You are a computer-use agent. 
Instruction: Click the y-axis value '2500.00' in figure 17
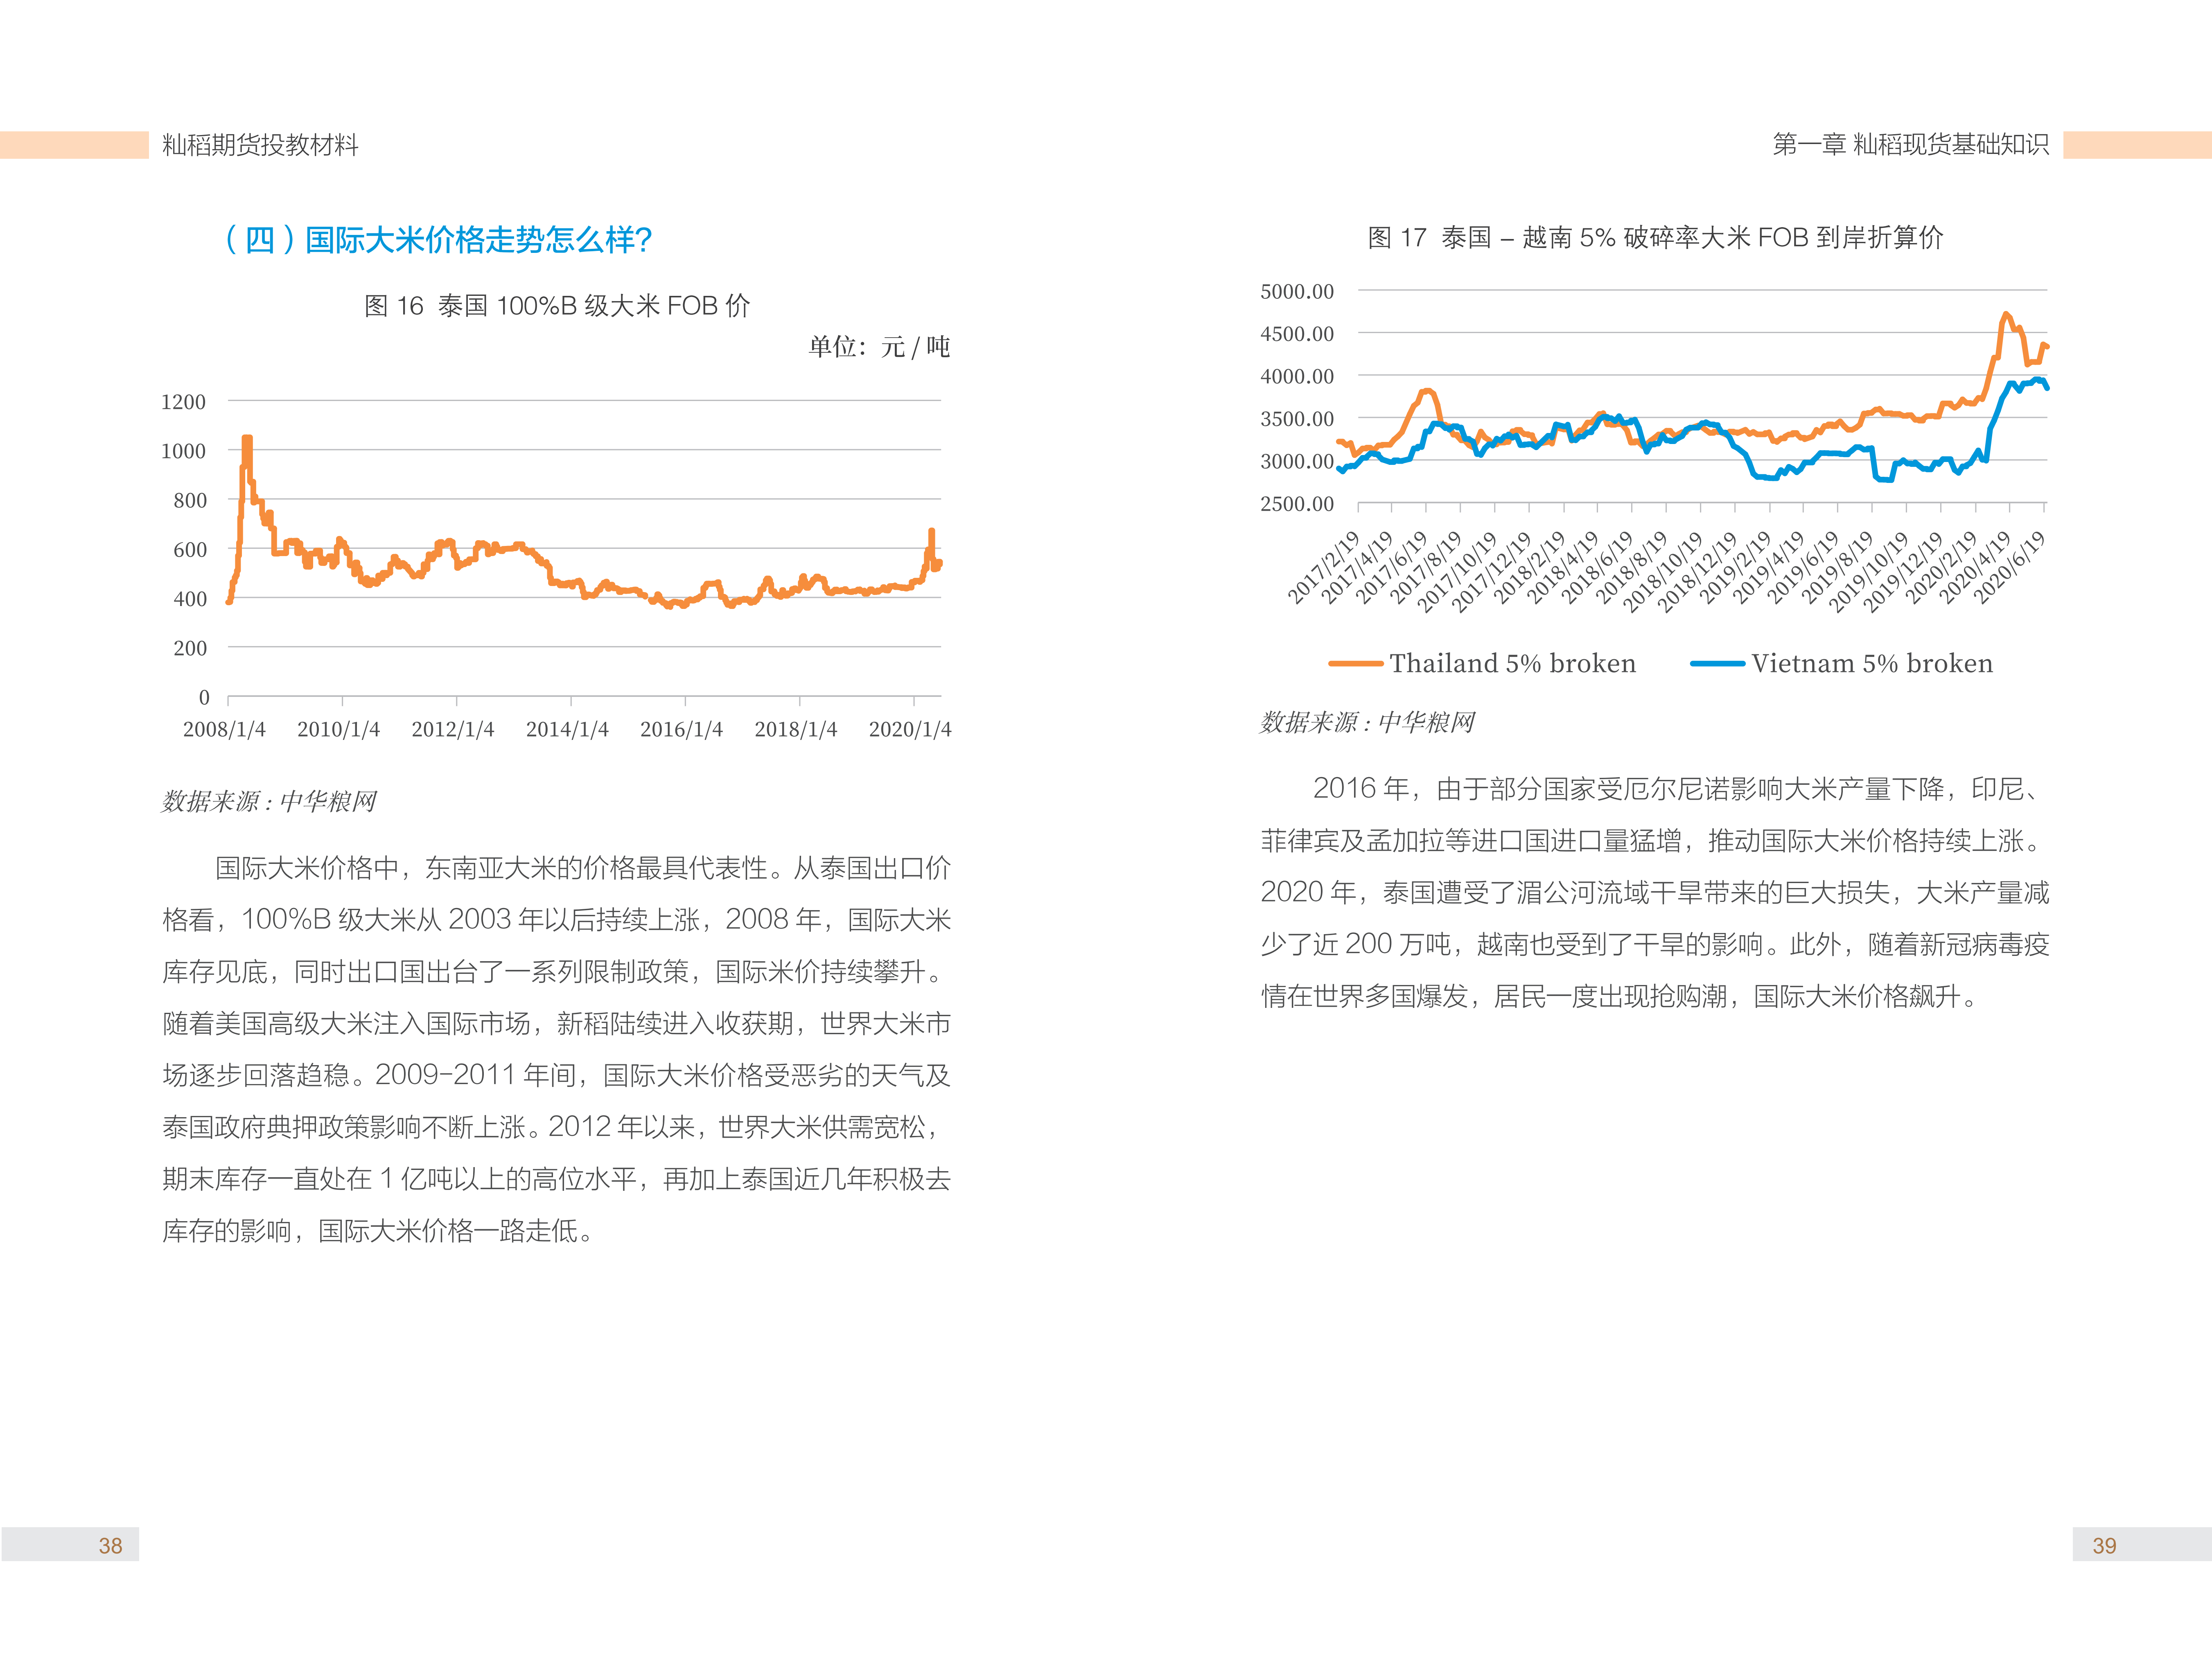pyautogui.click(x=1297, y=504)
